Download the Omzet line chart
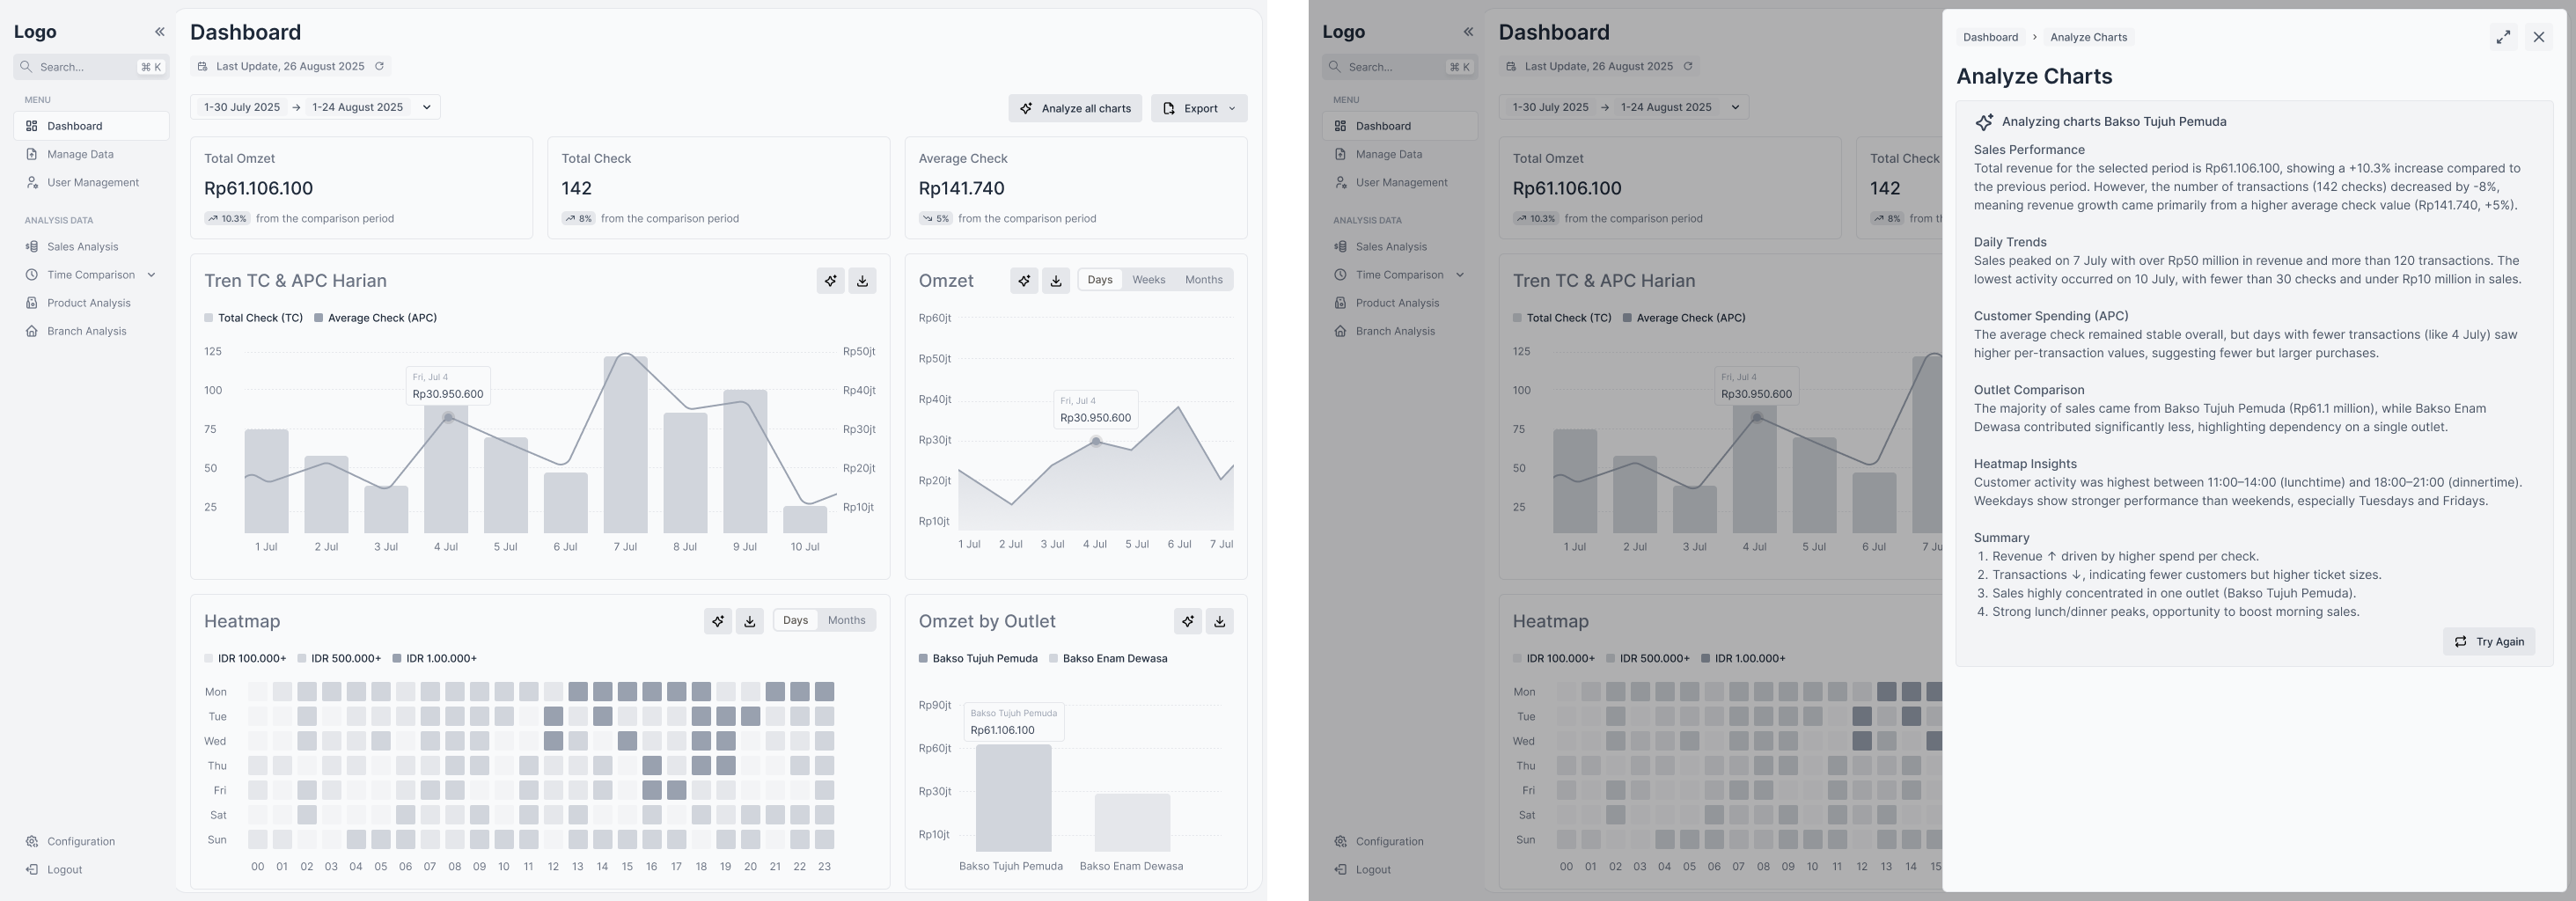Screen dimensions: 2576x901 [1055, 281]
